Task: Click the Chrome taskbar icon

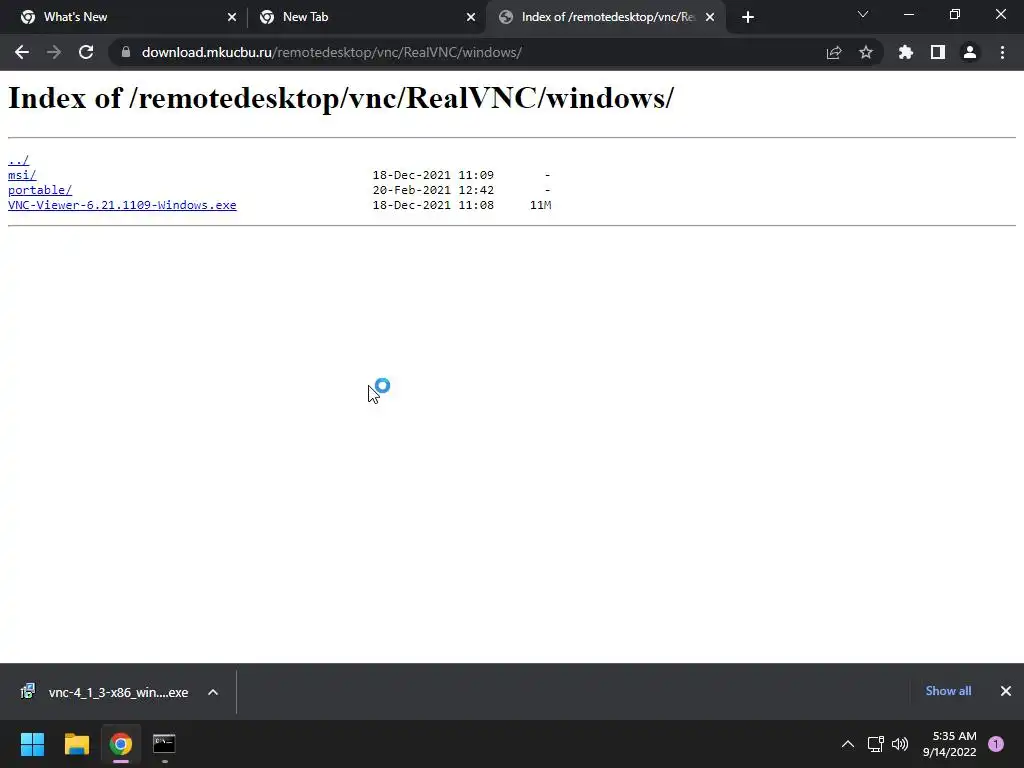Action: pyautogui.click(x=121, y=744)
